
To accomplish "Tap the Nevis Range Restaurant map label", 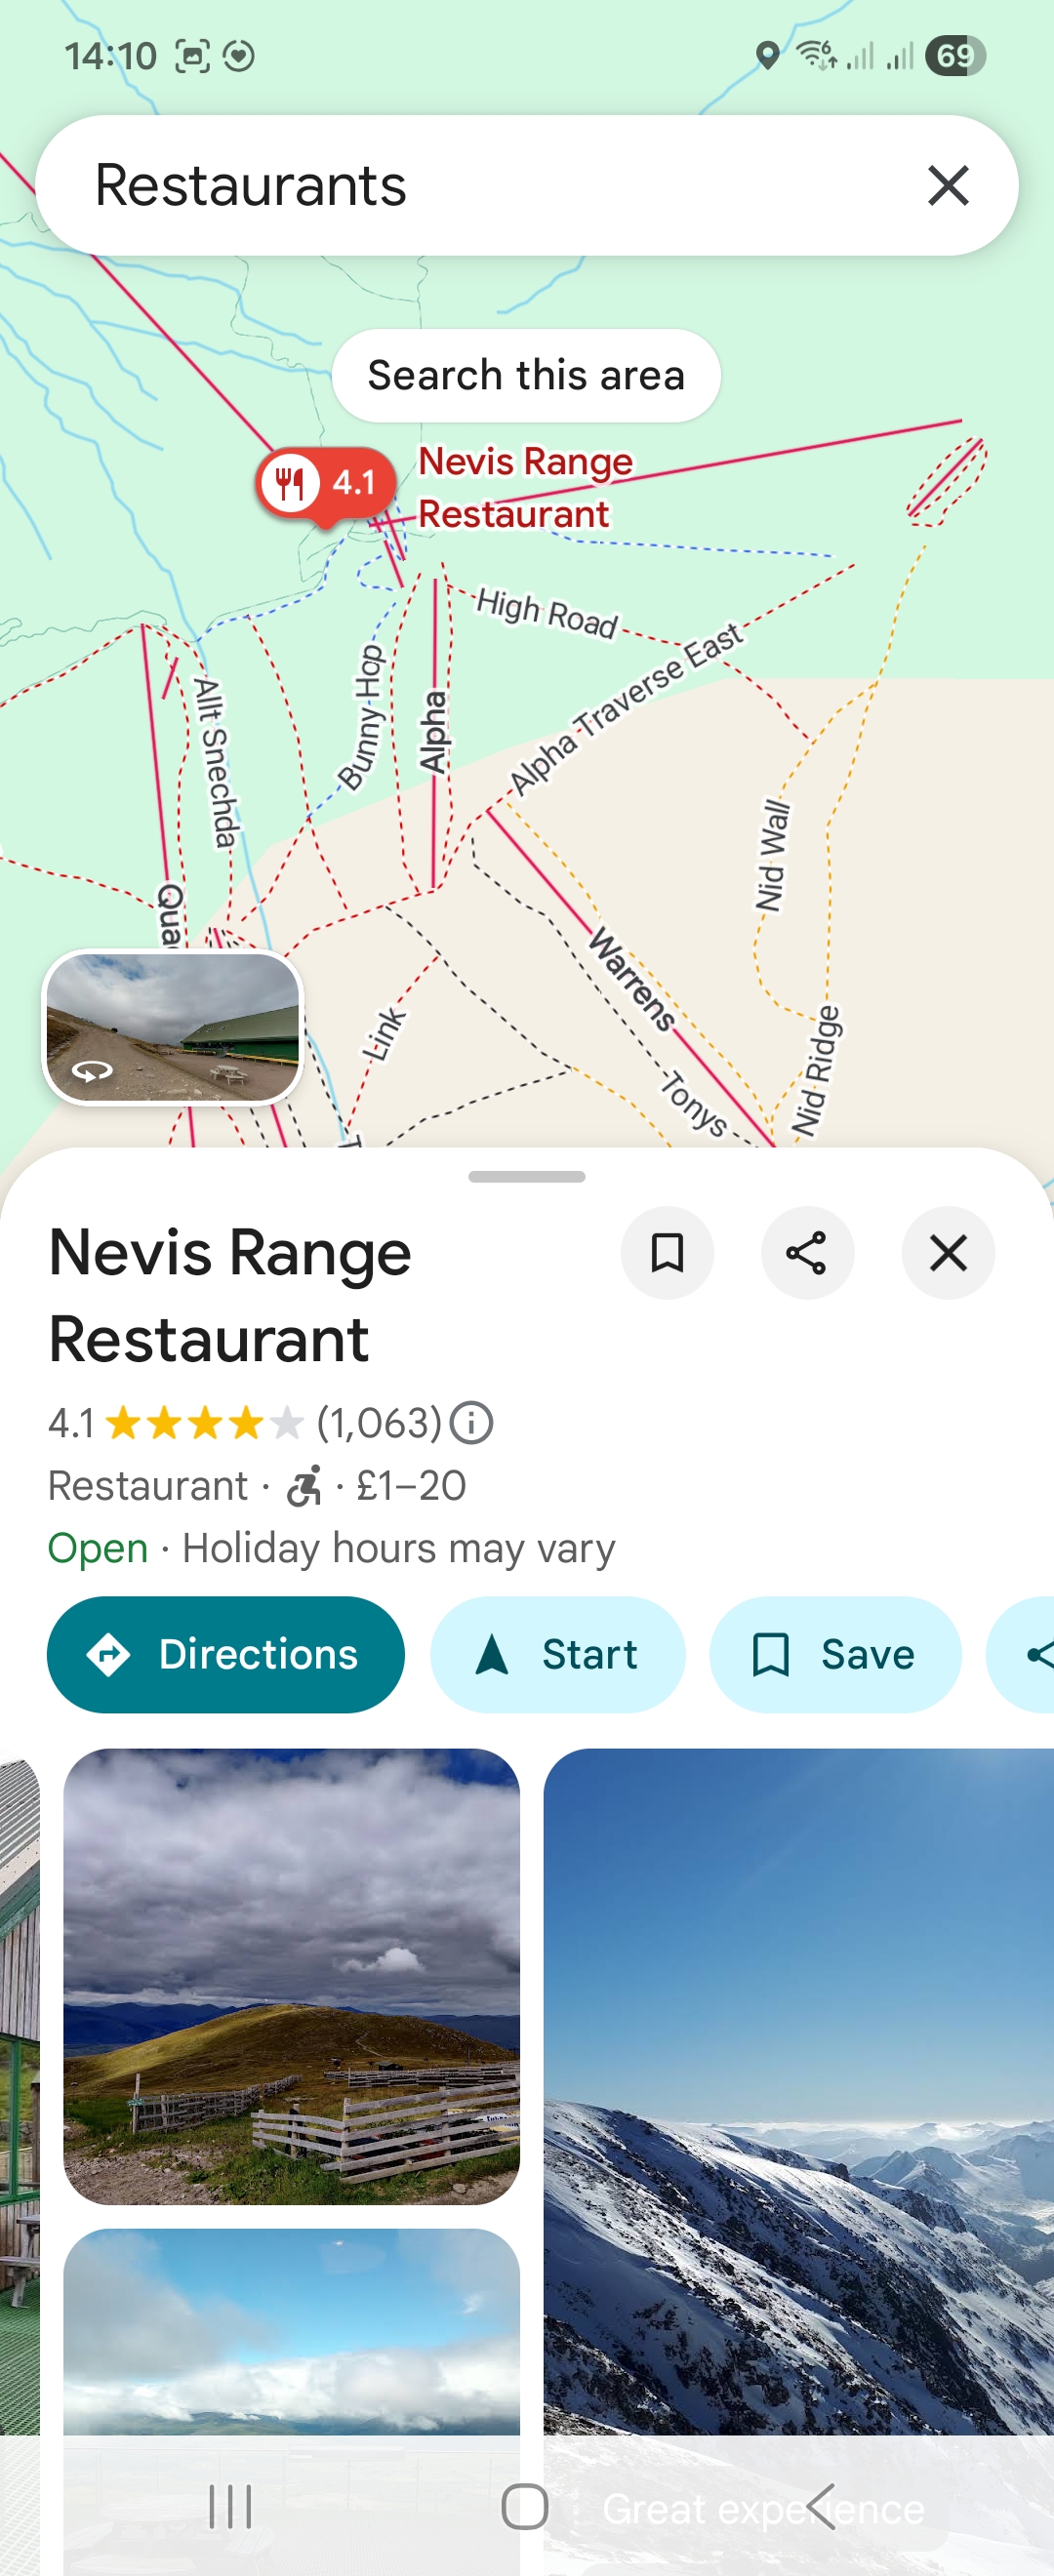I will click(525, 488).
